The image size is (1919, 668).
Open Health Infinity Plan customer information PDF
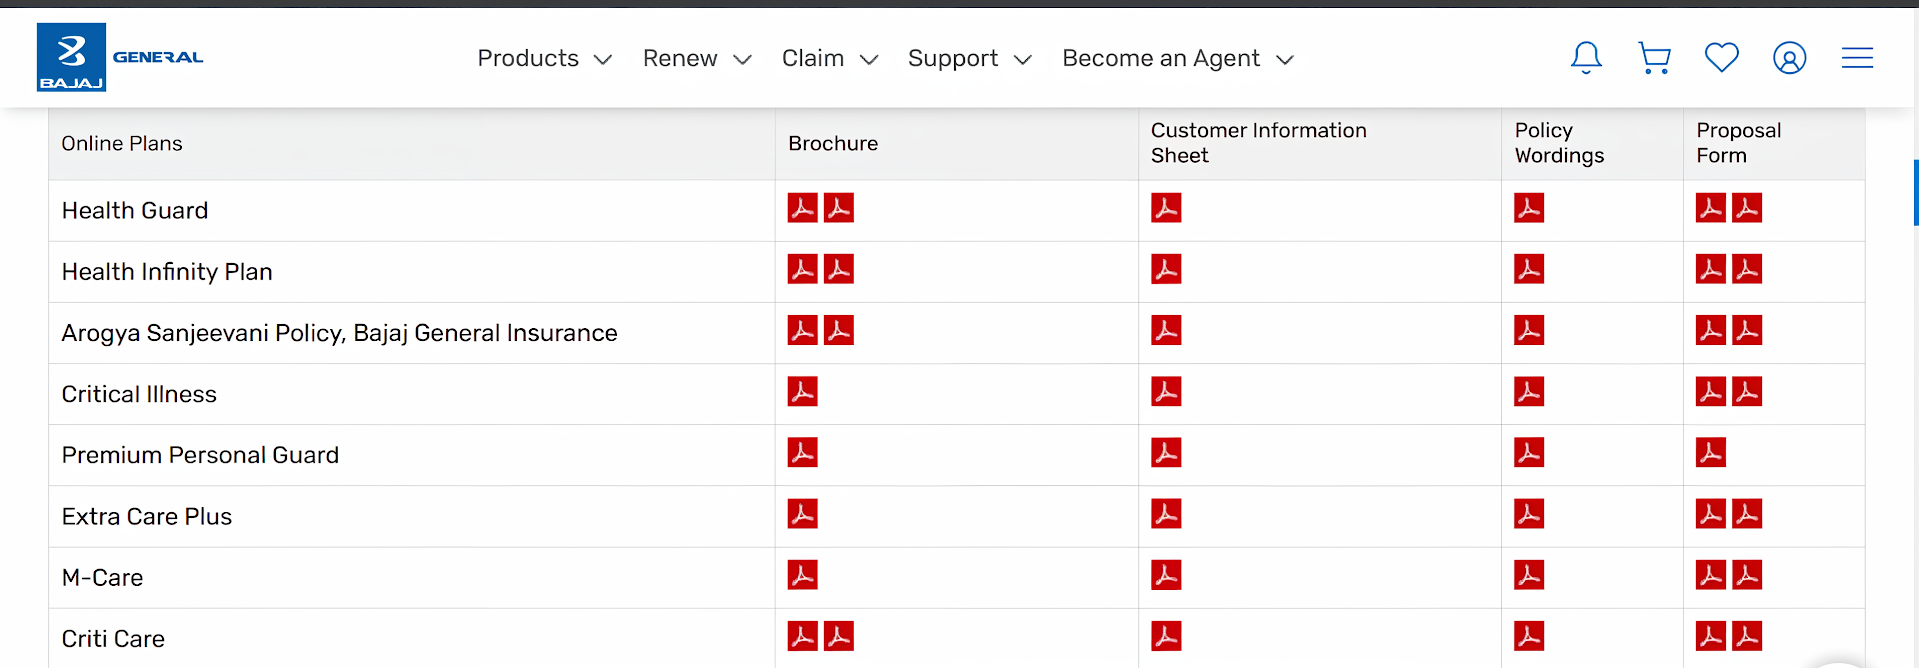pyautogui.click(x=1166, y=269)
